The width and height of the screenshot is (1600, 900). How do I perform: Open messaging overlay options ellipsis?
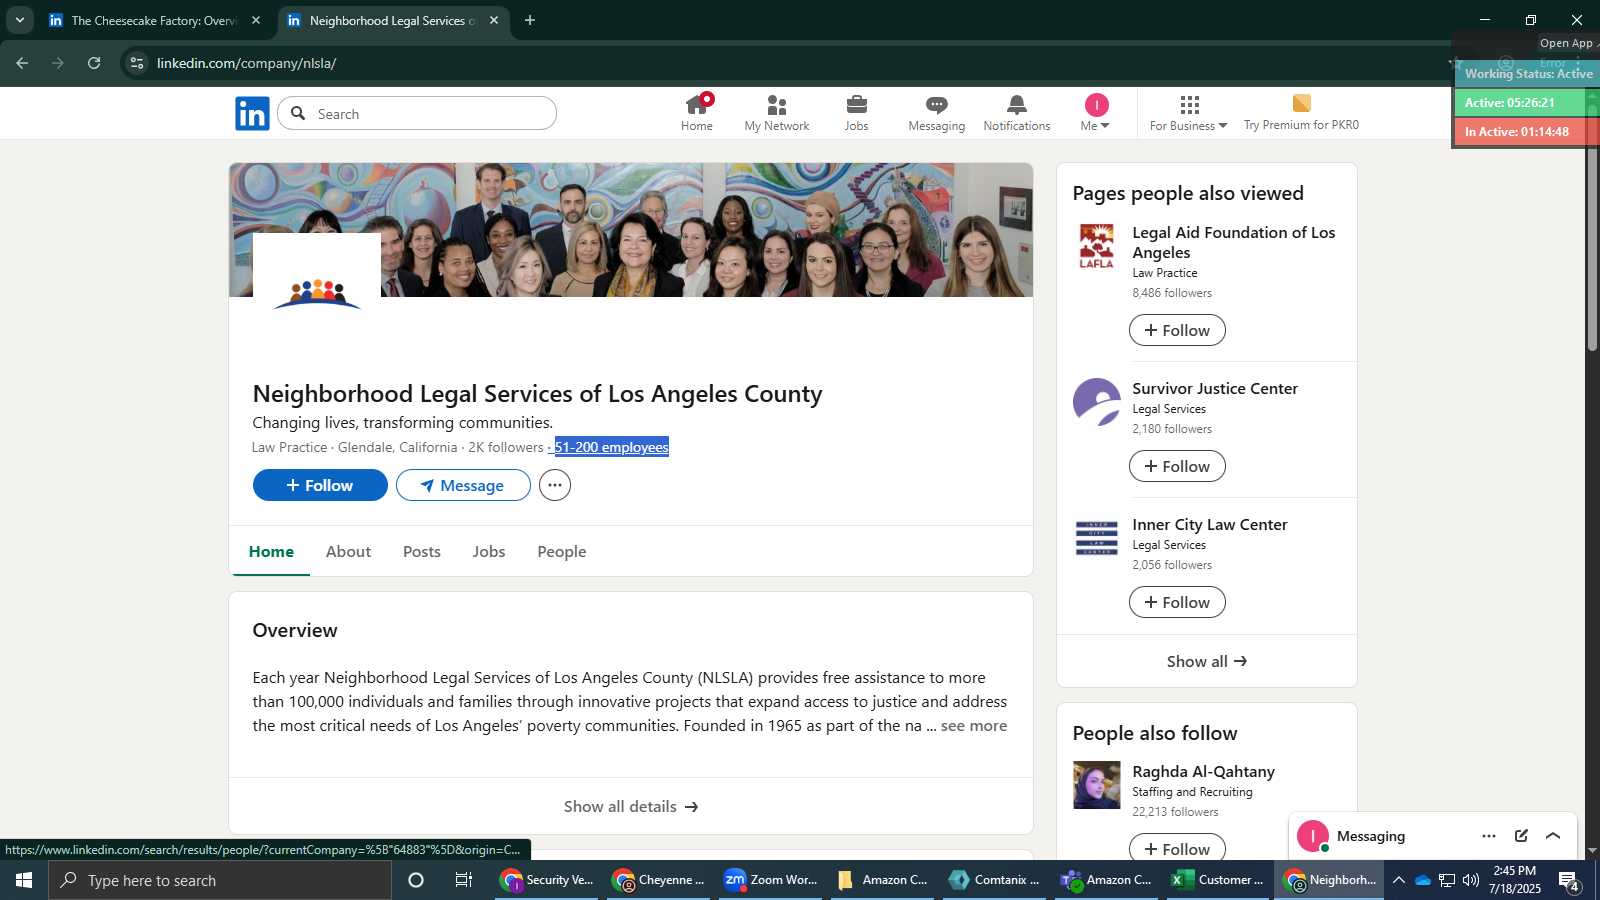pyautogui.click(x=1489, y=836)
